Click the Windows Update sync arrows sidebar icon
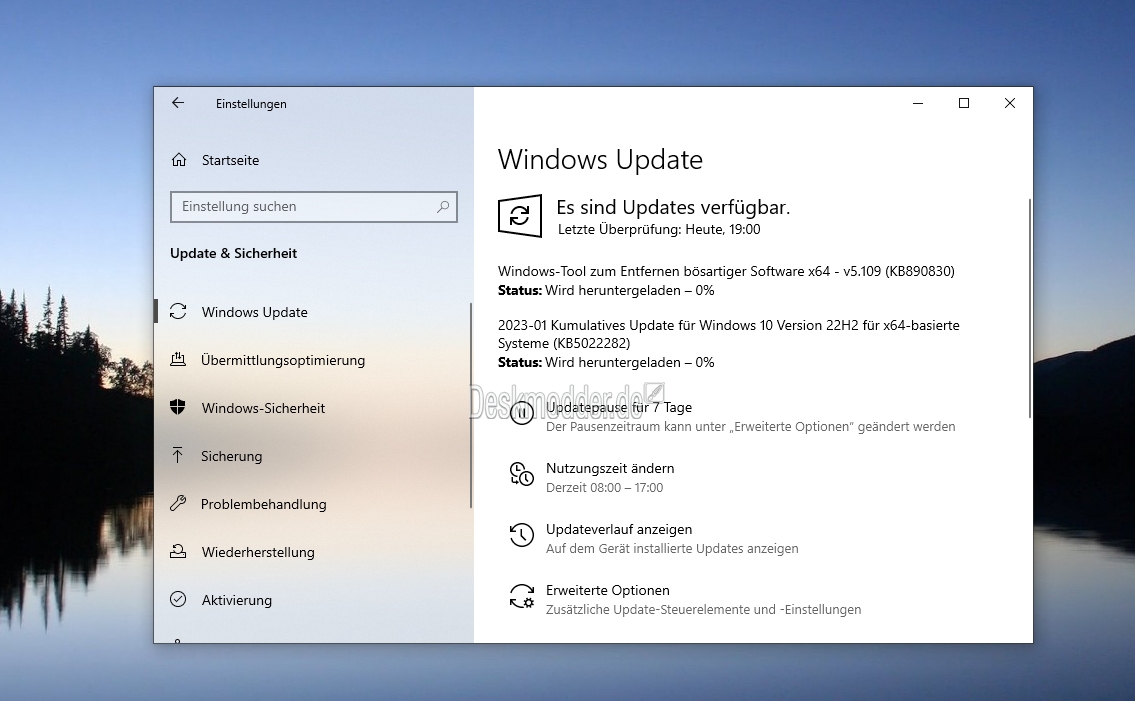 pyautogui.click(x=178, y=311)
